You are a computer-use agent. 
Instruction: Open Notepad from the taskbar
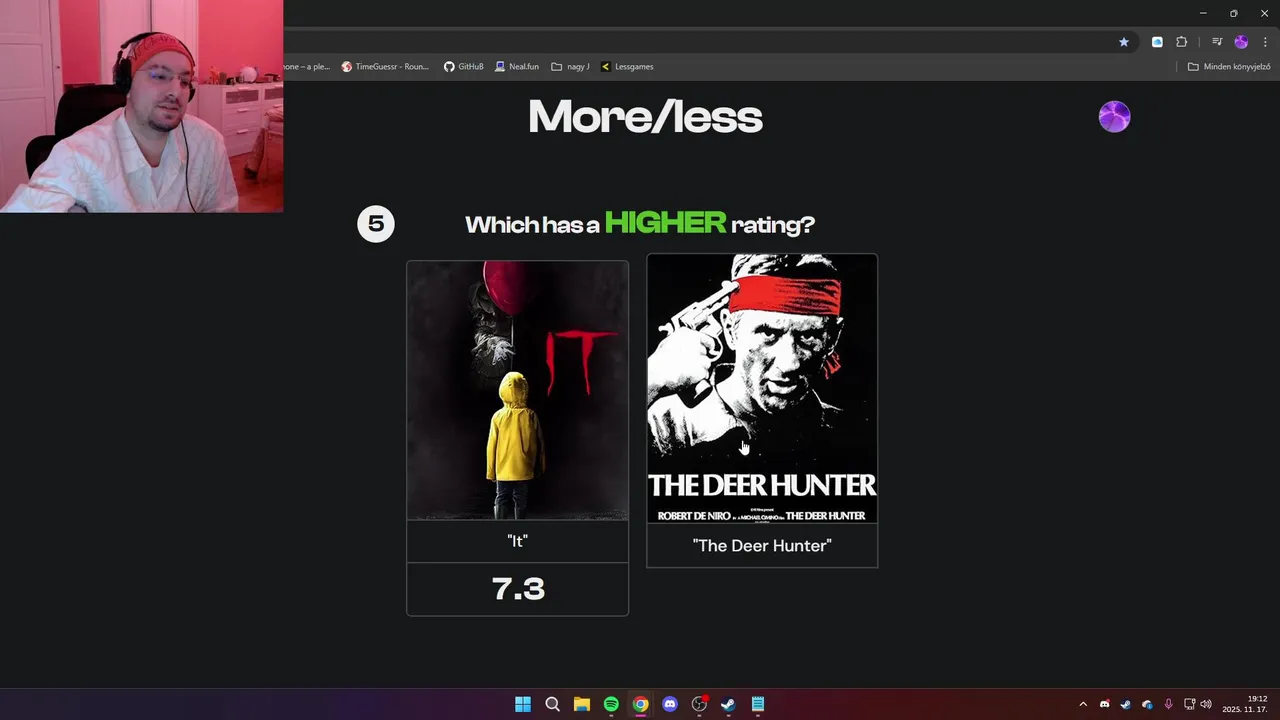[758, 704]
